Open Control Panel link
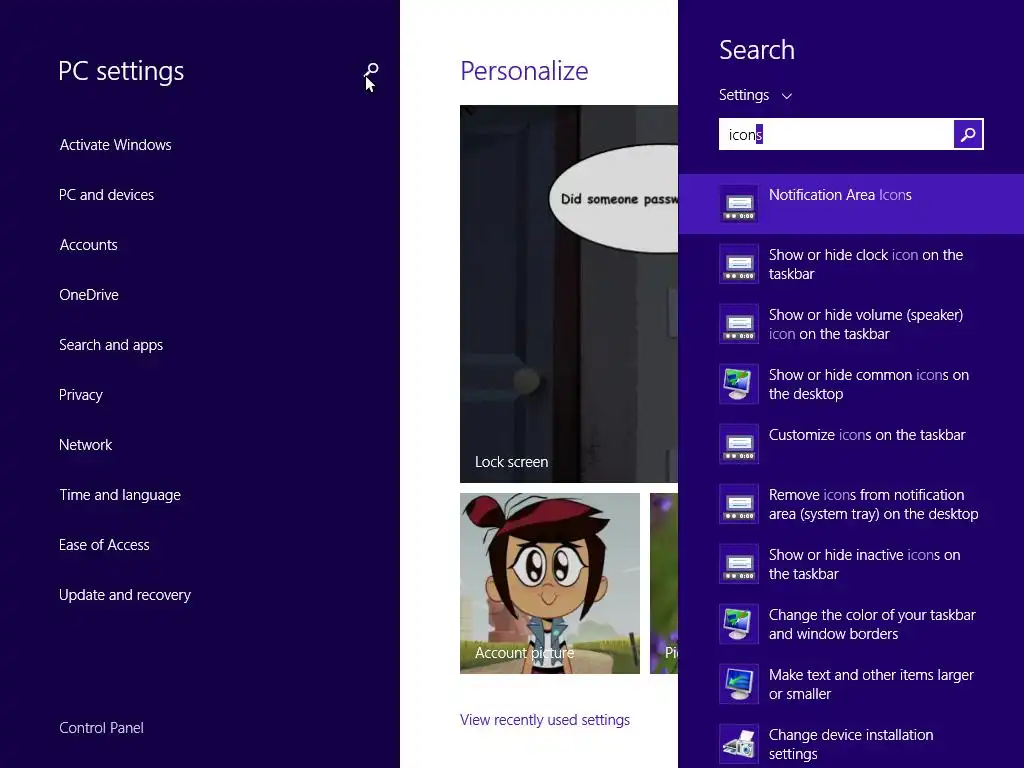Screen dimensions: 1024x768 tap(101, 728)
